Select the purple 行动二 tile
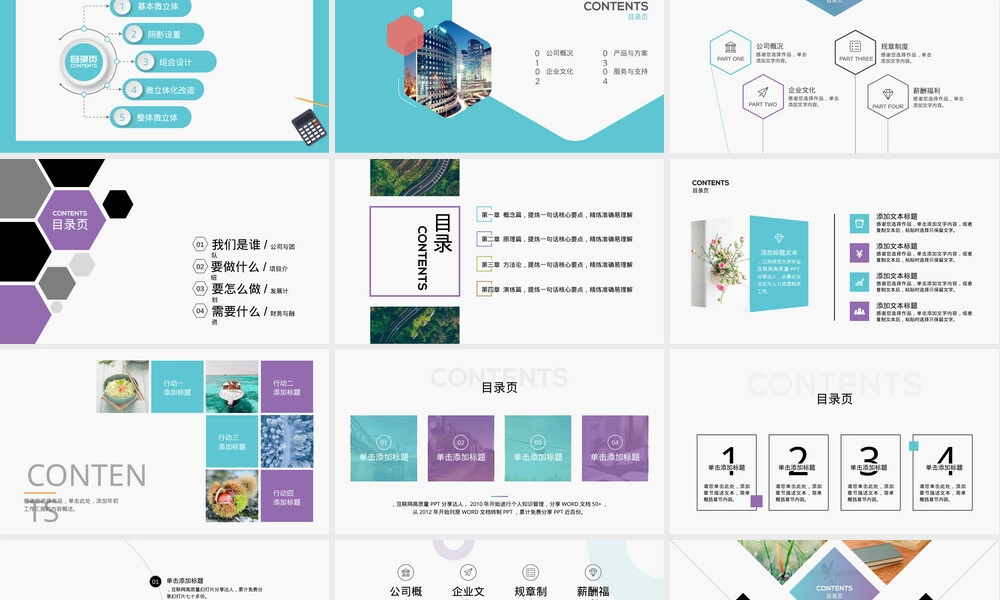Viewport: 1000px width, 600px height. coord(287,386)
